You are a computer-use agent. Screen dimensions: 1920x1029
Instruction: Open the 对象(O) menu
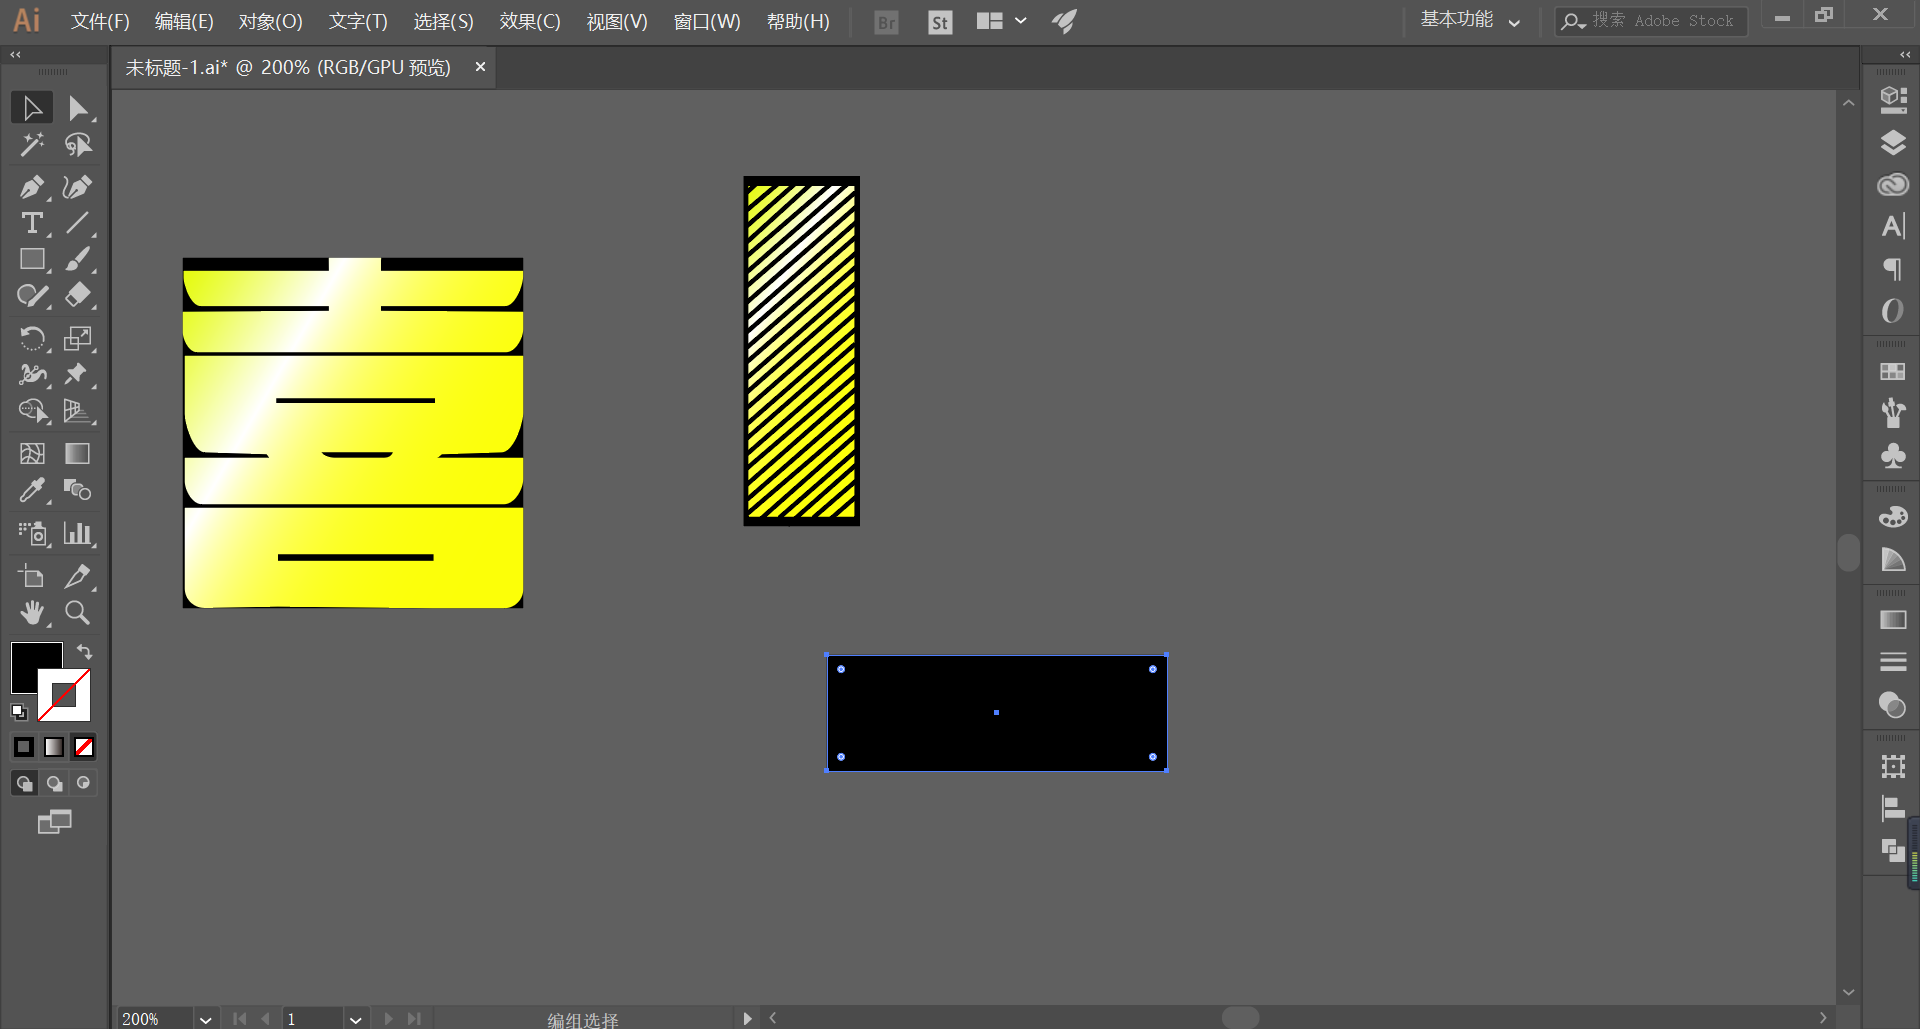point(270,21)
